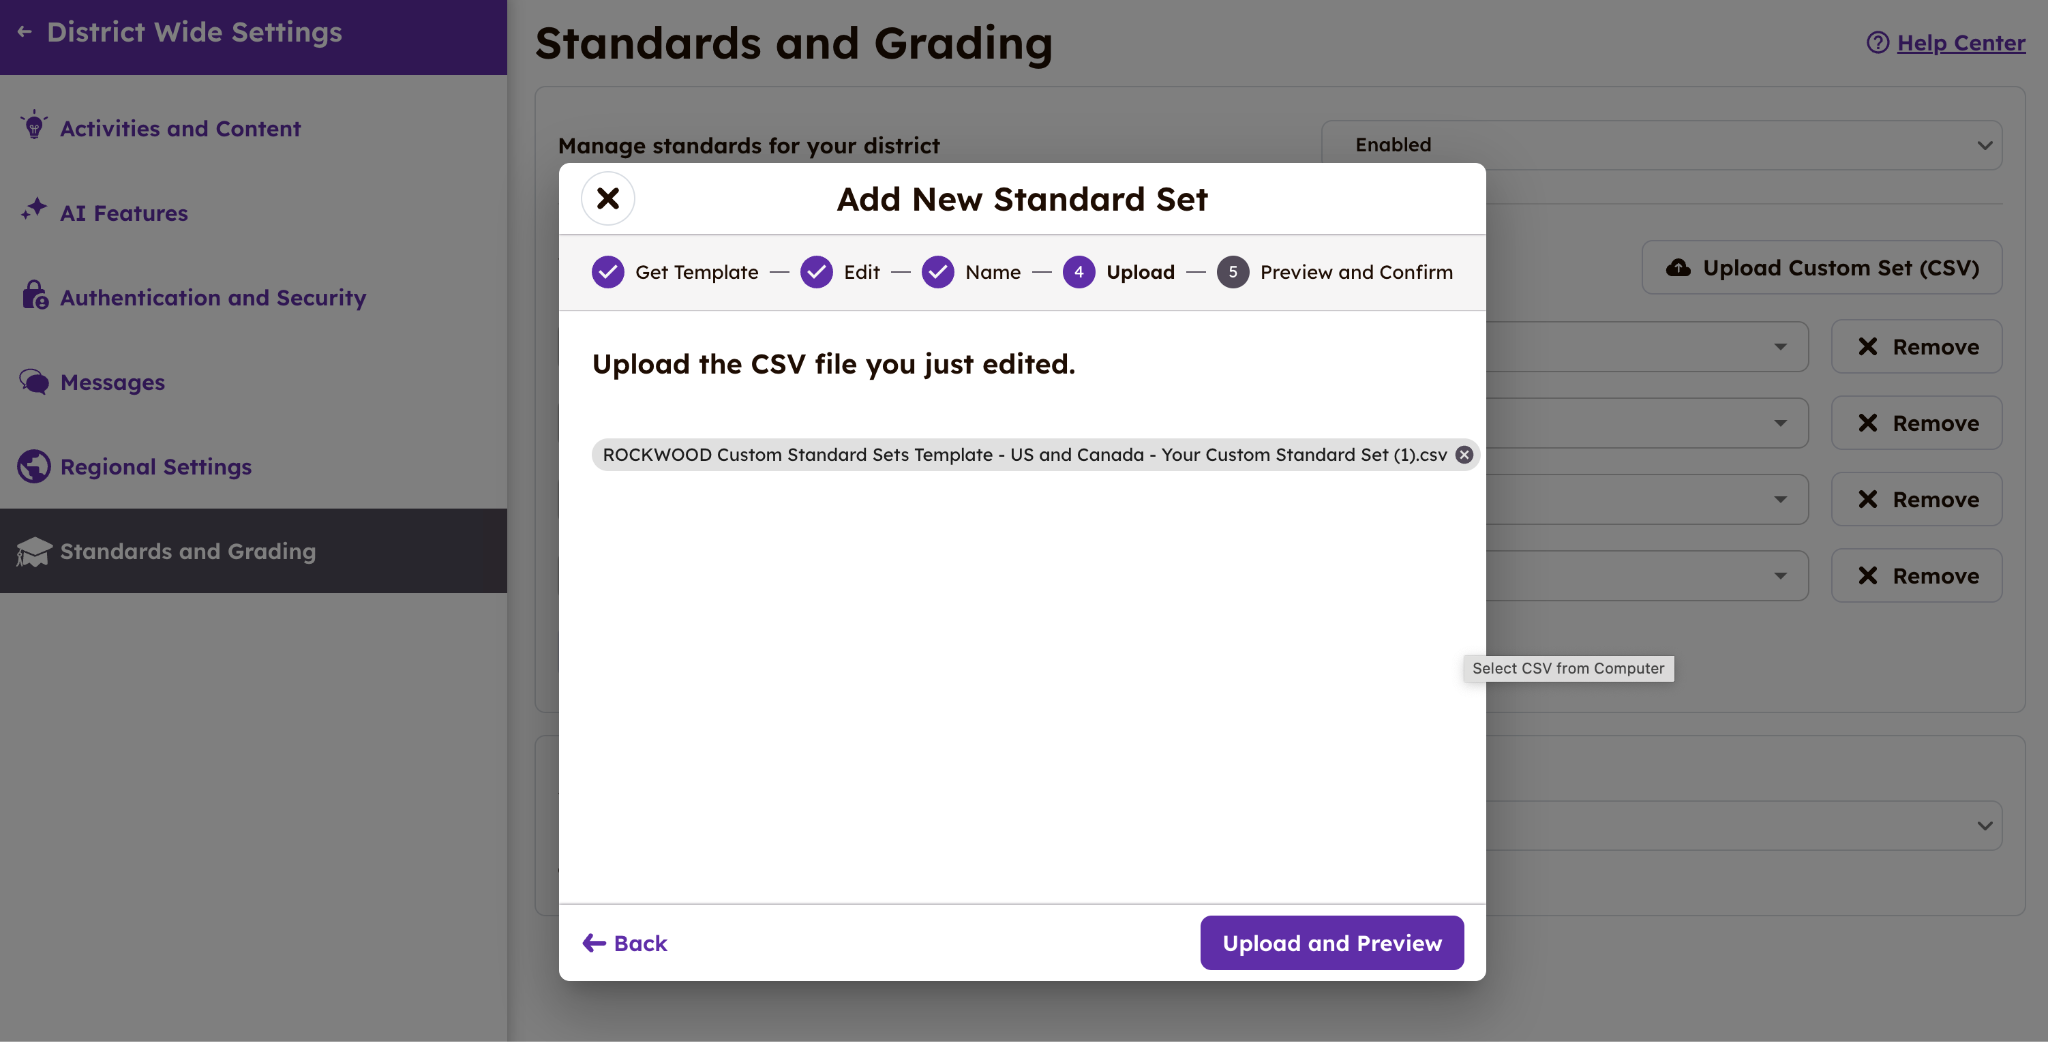This screenshot has width=2048, height=1042.
Task: Click the Upload and Preview button
Action: [x=1331, y=943]
